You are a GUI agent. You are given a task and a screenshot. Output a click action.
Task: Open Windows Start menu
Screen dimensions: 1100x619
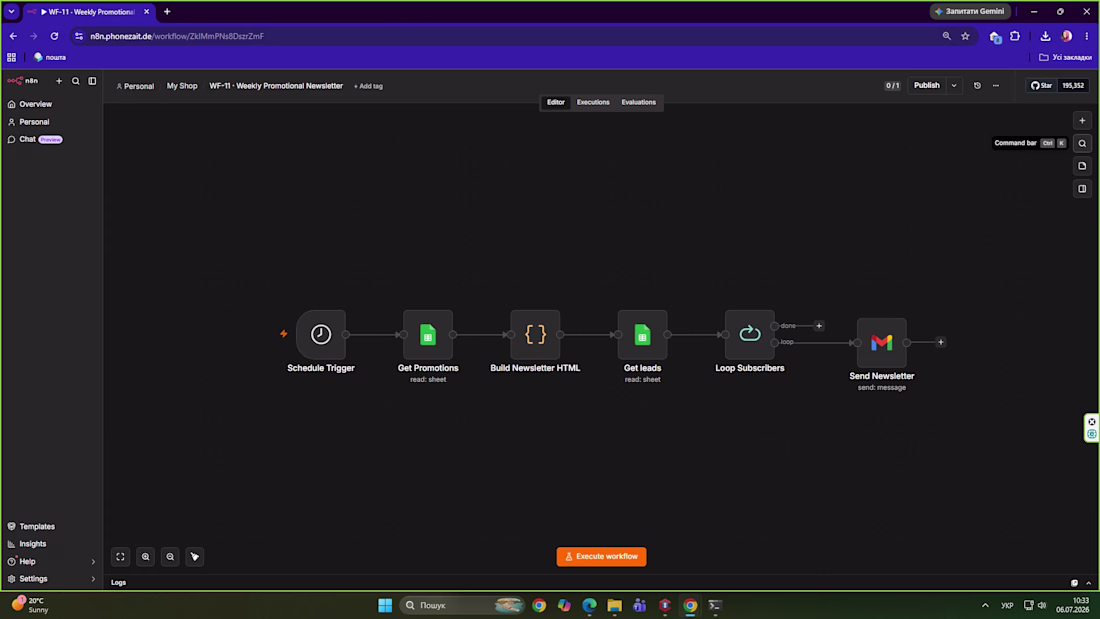click(x=385, y=605)
